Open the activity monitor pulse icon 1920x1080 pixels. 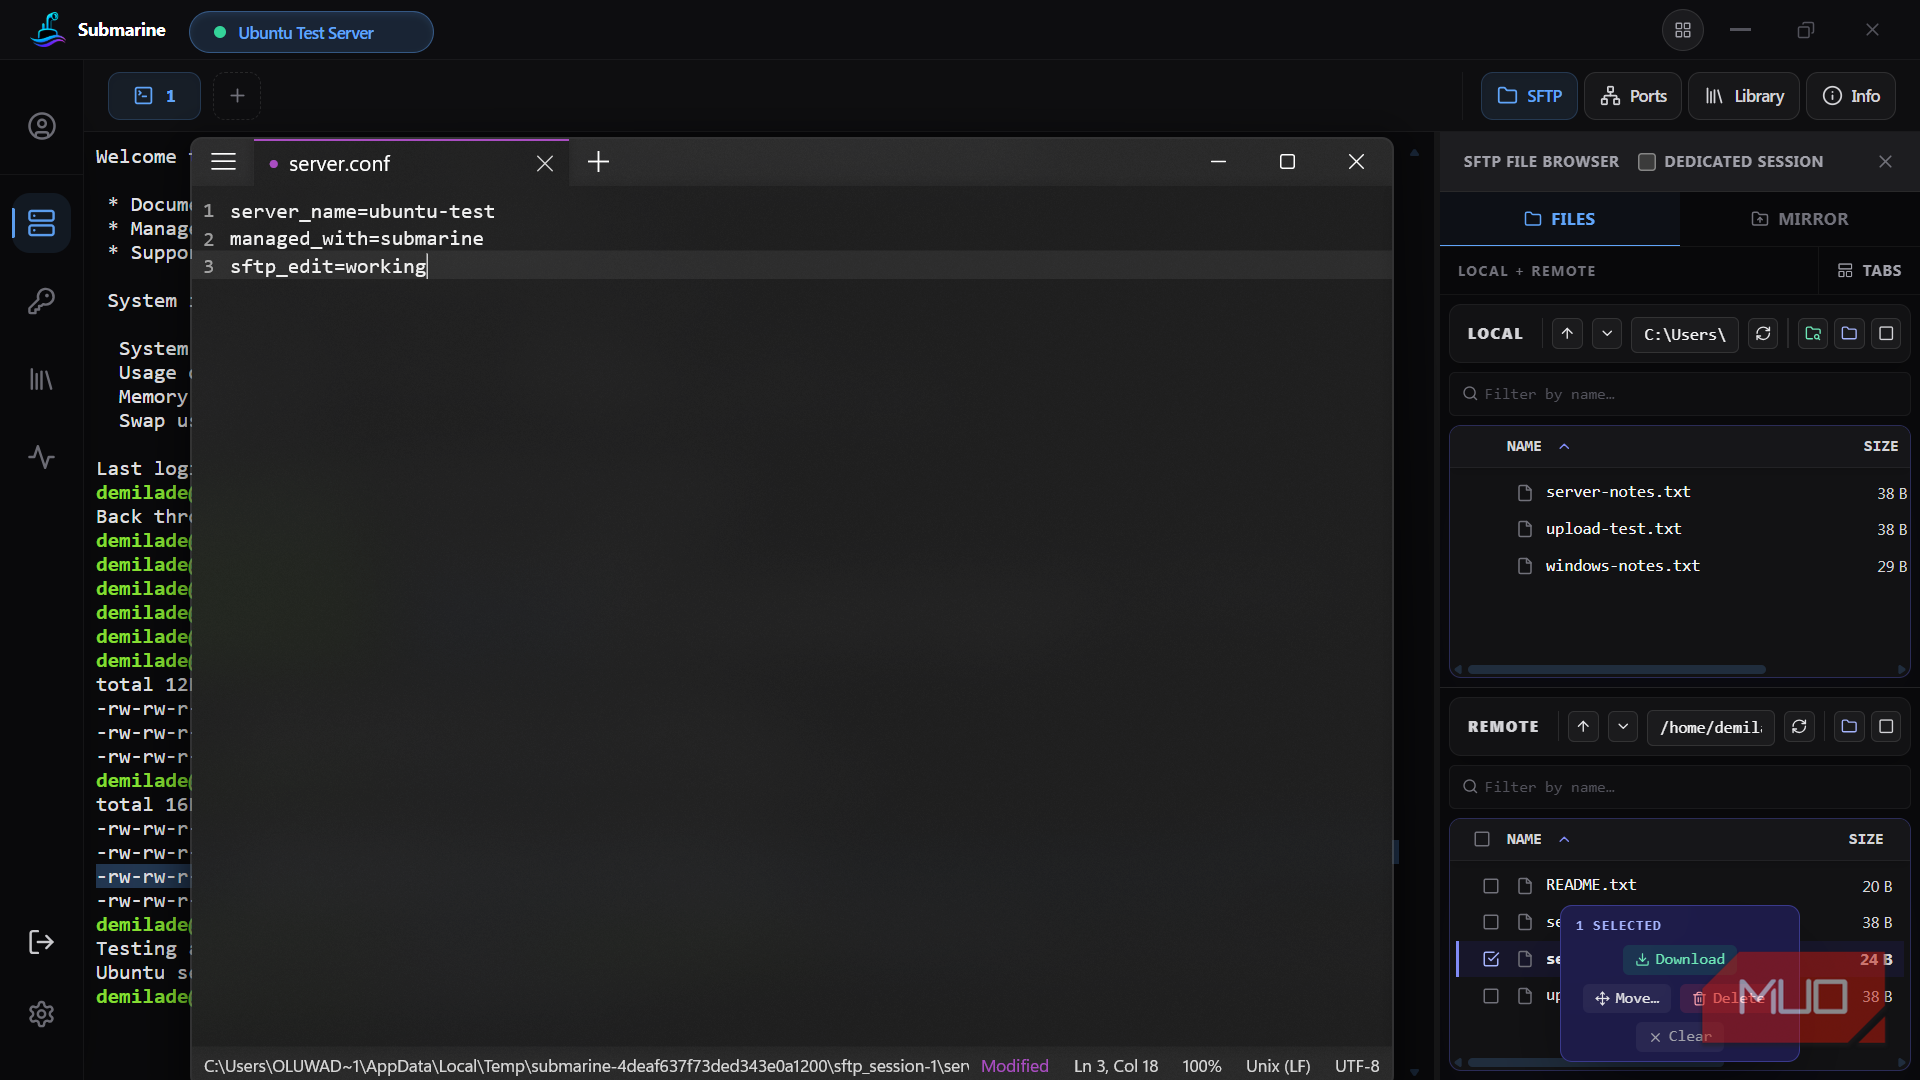click(x=41, y=457)
